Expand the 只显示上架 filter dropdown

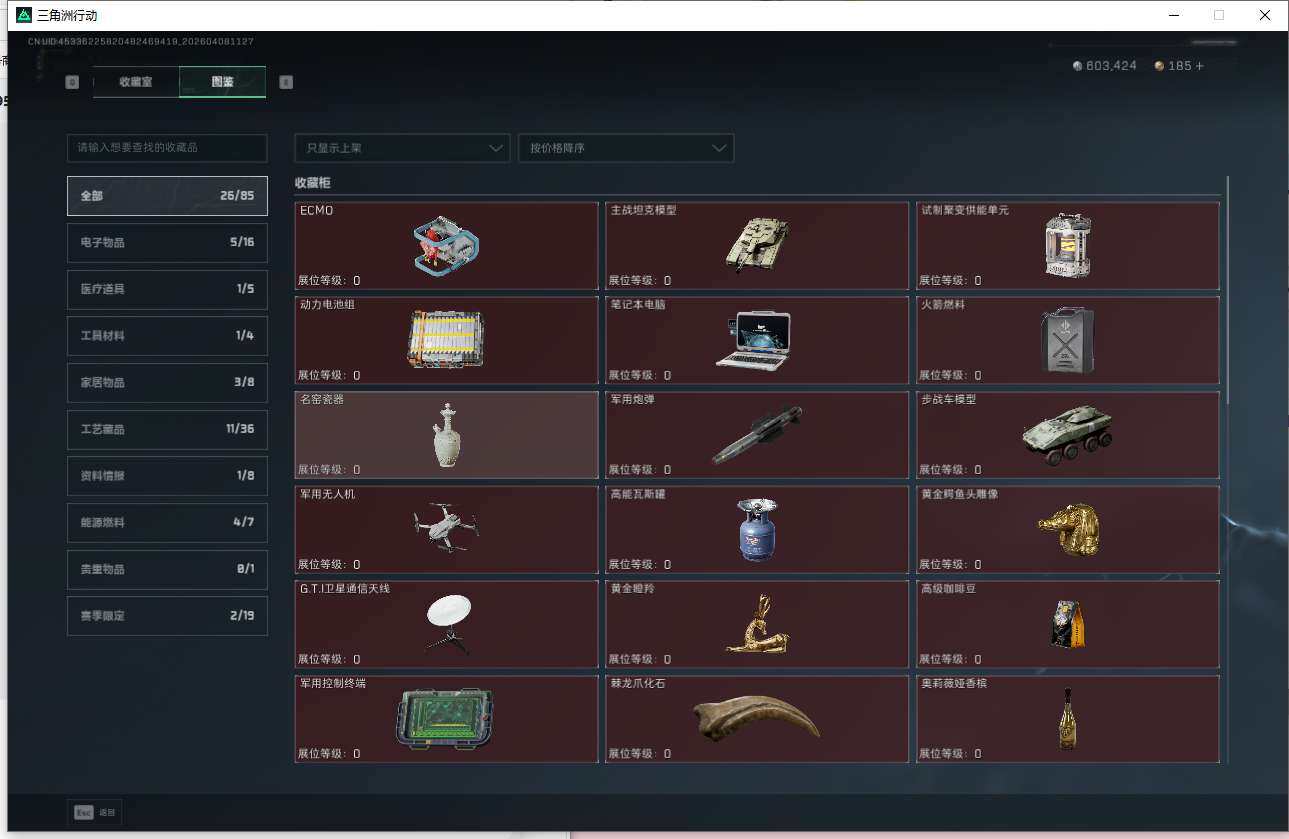[402, 148]
